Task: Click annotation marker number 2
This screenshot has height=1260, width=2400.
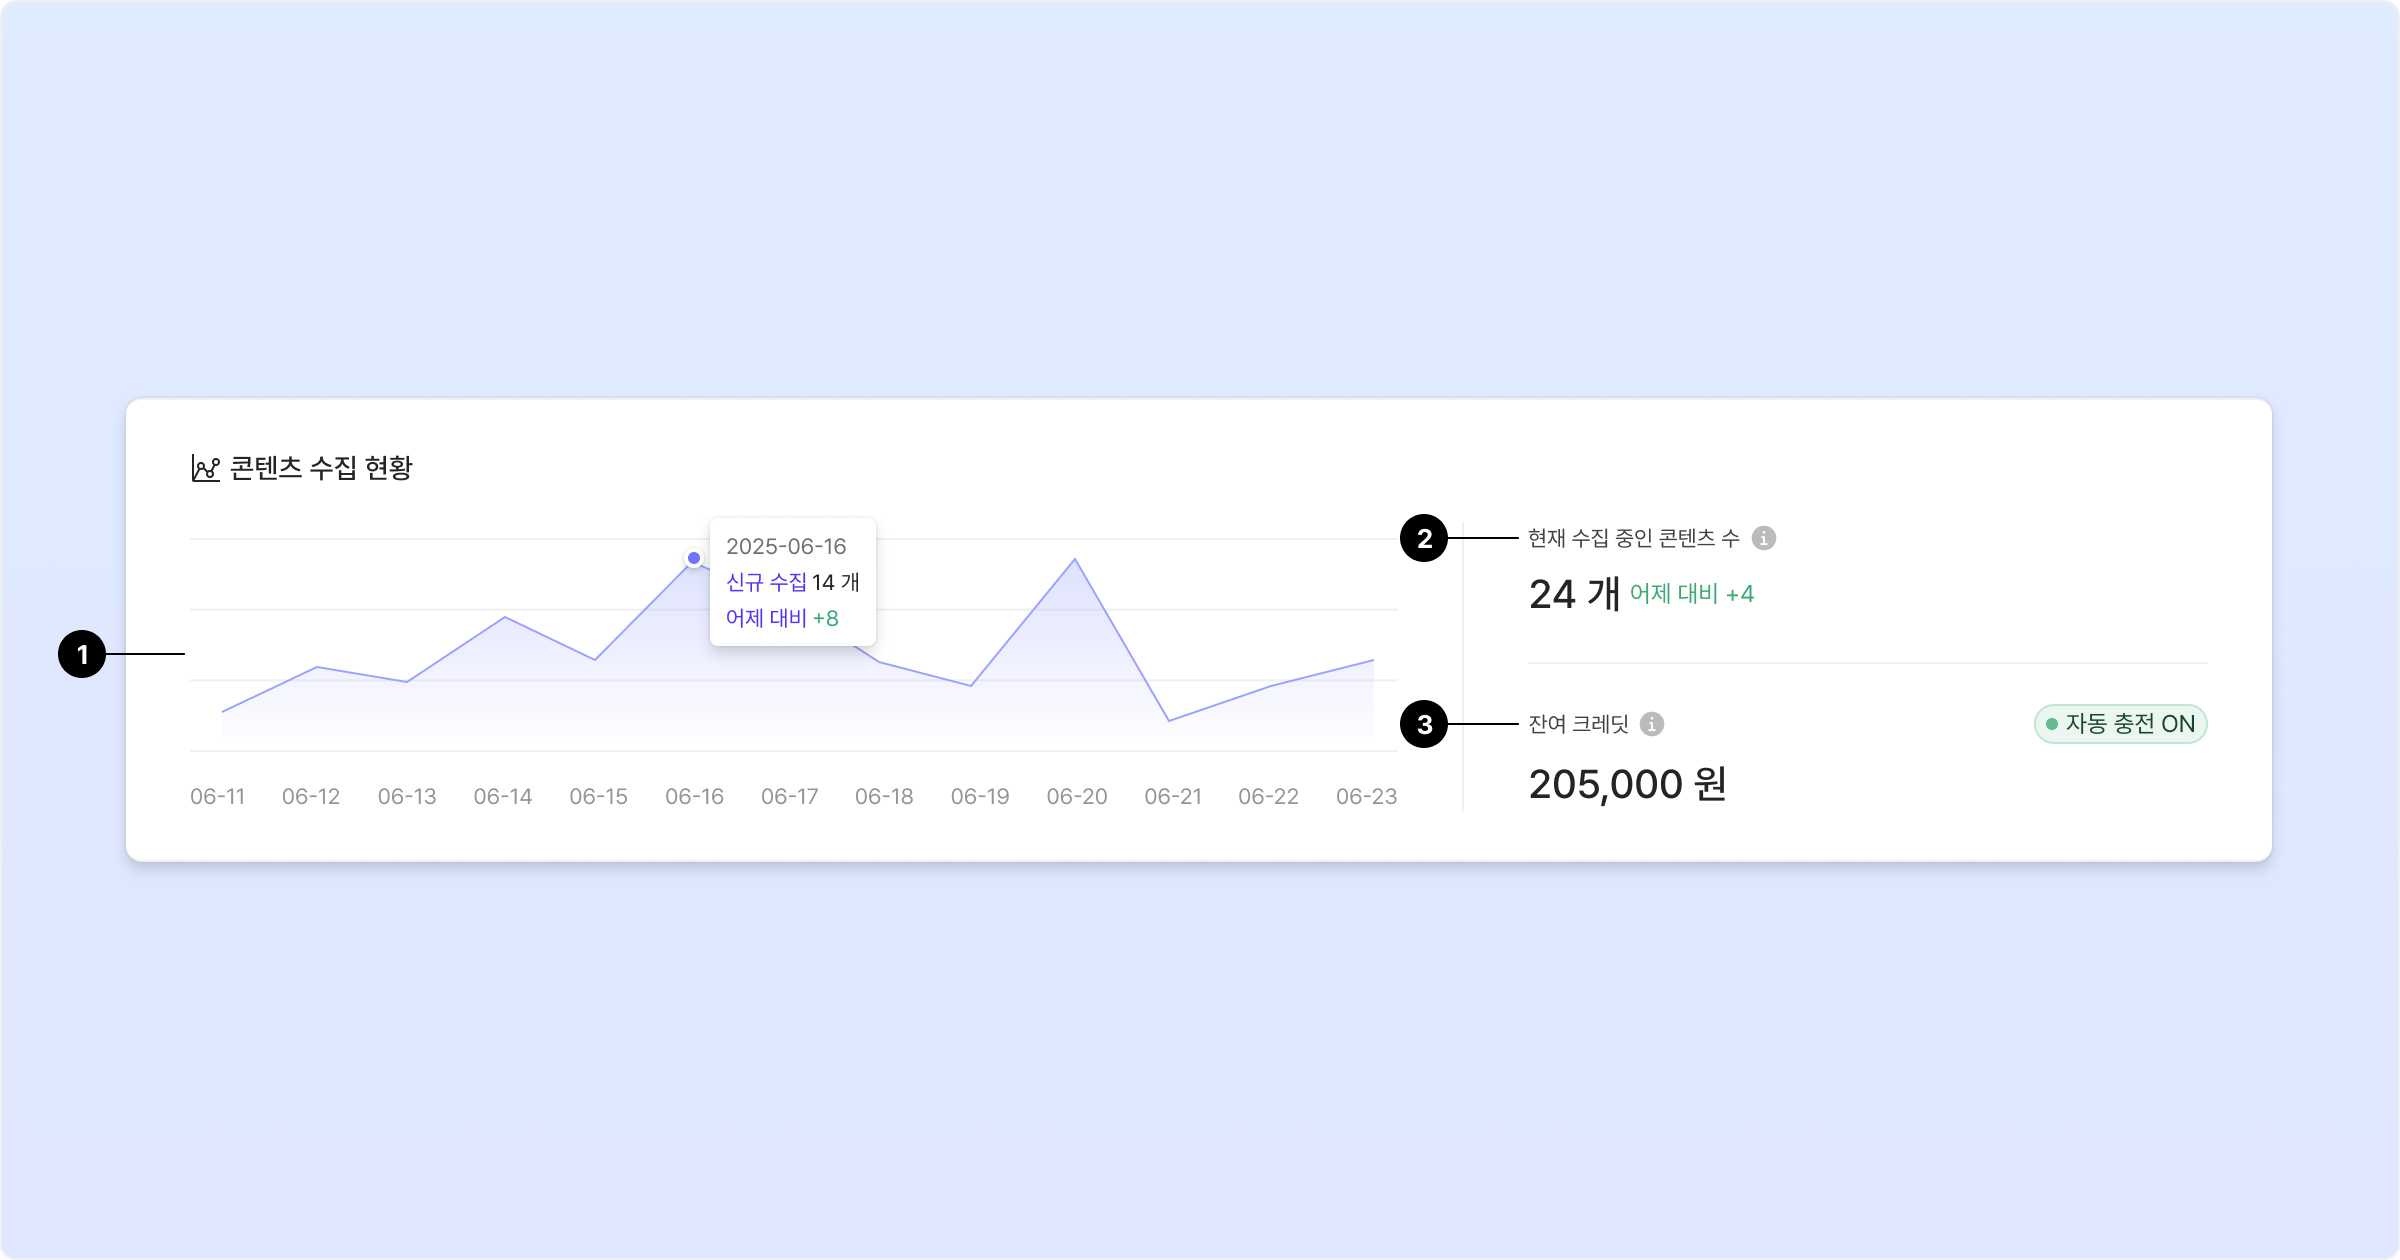Action: click(x=1424, y=538)
